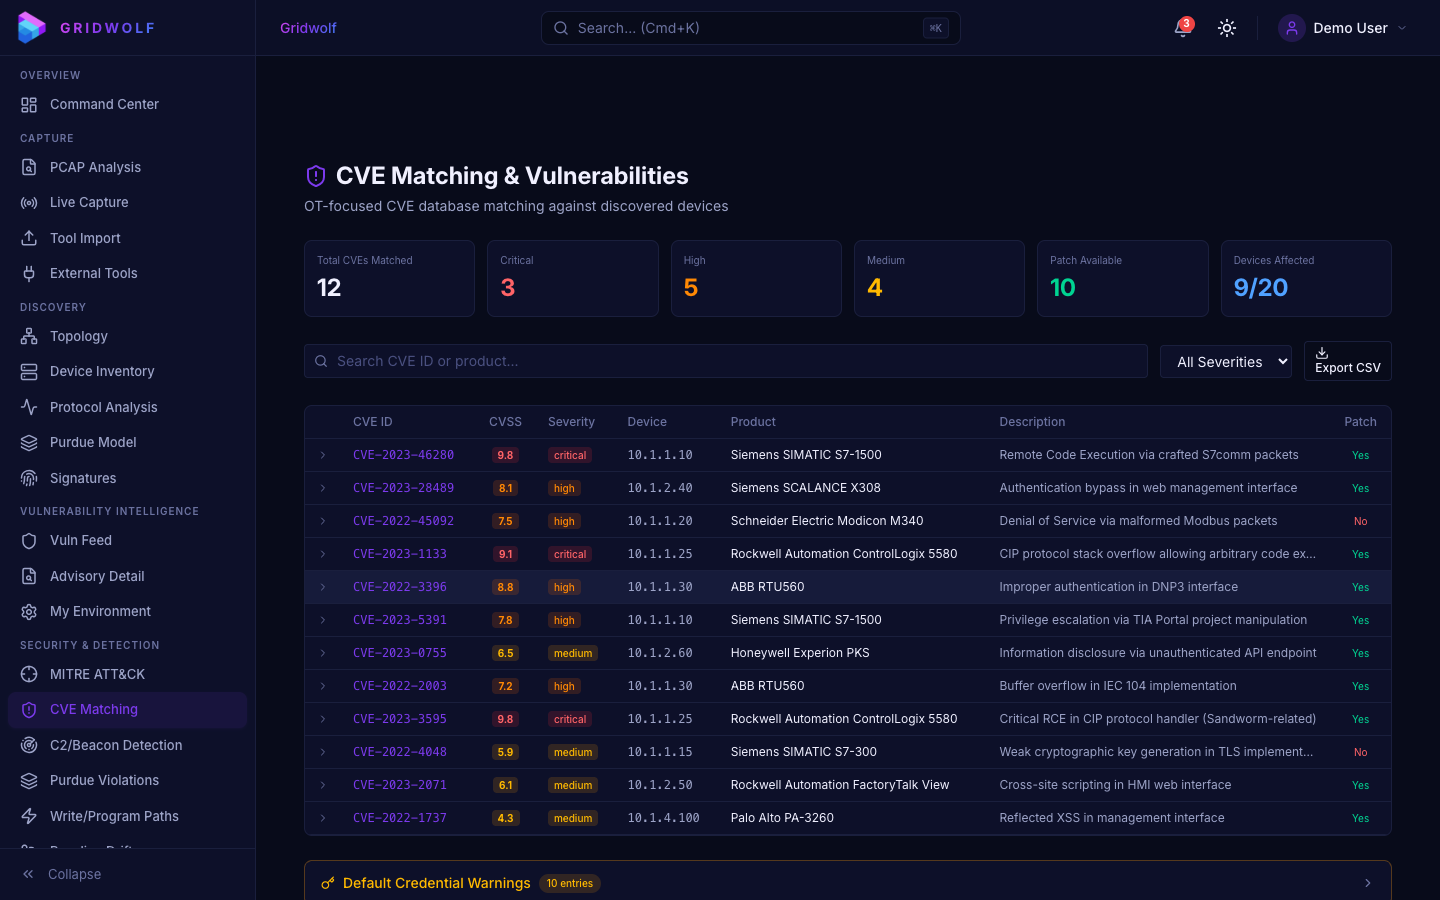Click the CVE search input field

pyautogui.click(x=725, y=361)
